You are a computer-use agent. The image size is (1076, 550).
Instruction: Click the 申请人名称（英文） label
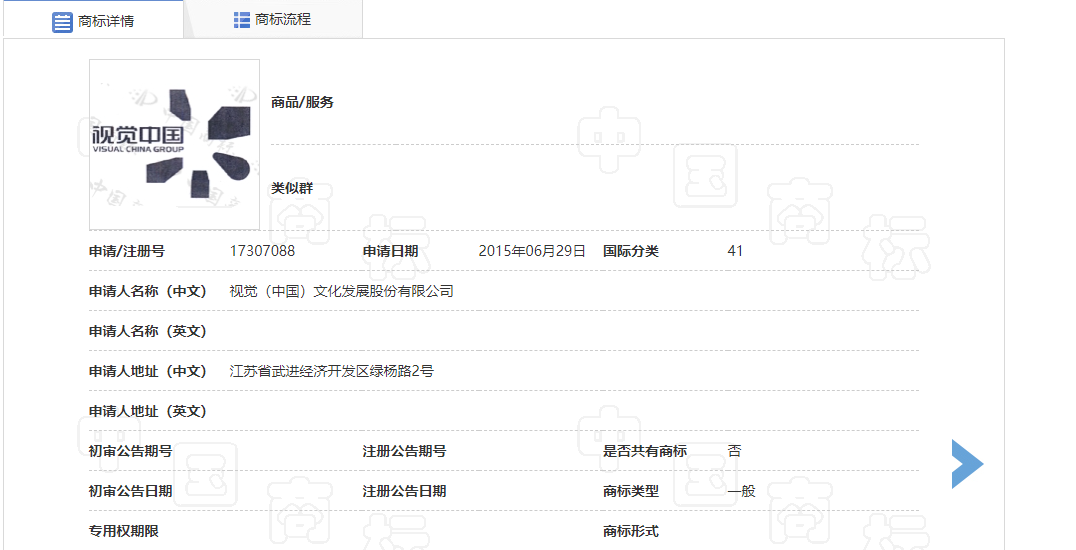coord(148,331)
